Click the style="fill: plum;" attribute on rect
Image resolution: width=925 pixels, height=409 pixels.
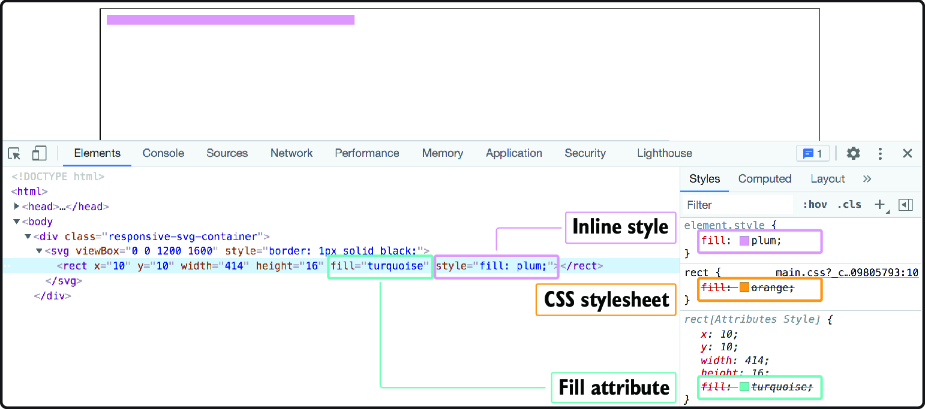click(494, 266)
